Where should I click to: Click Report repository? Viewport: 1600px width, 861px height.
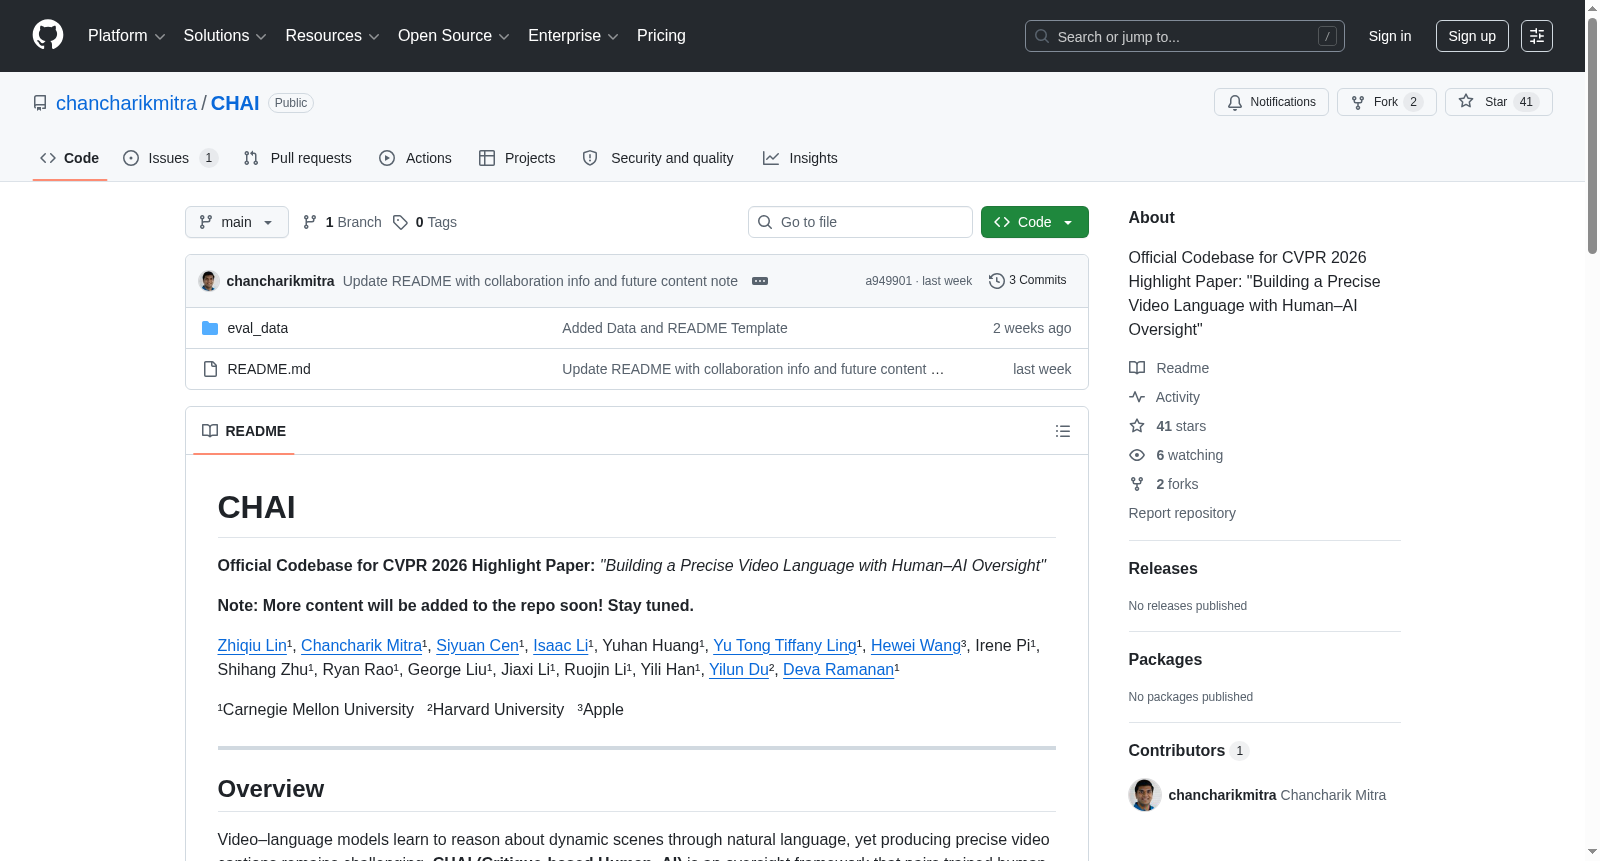[x=1182, y=513]
